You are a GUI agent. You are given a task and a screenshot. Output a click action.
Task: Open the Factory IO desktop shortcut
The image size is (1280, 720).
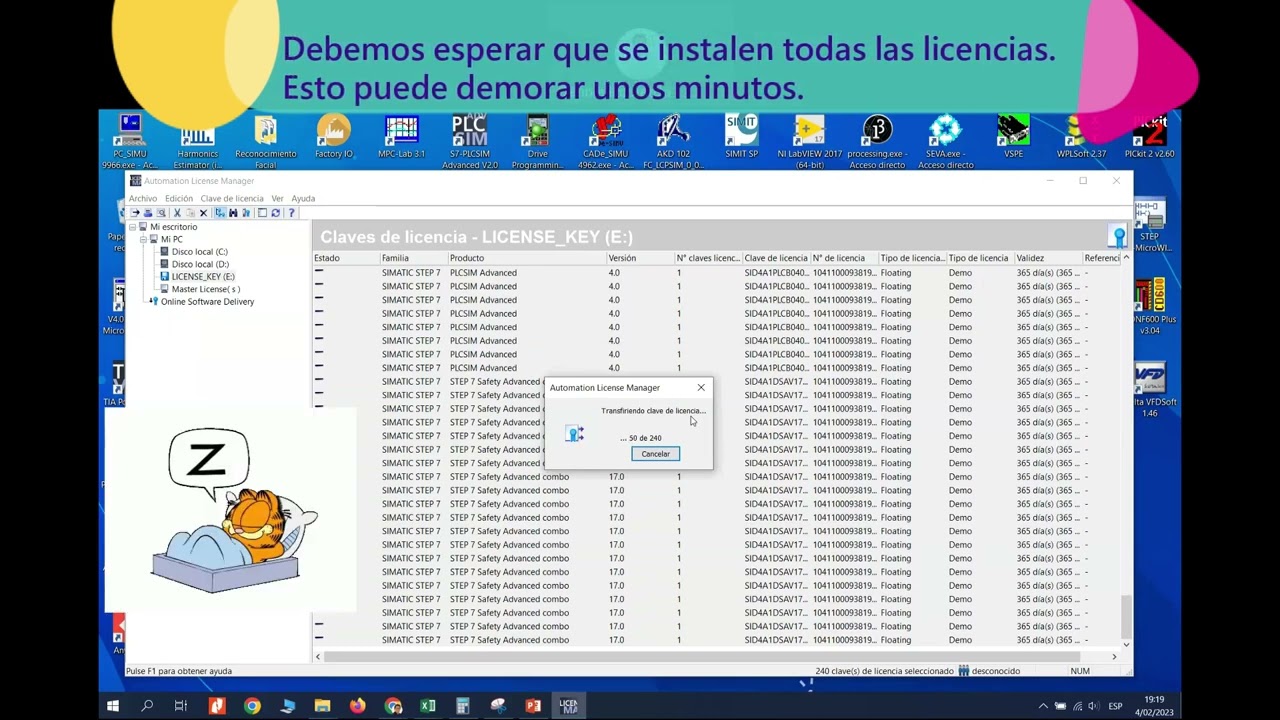333,137
